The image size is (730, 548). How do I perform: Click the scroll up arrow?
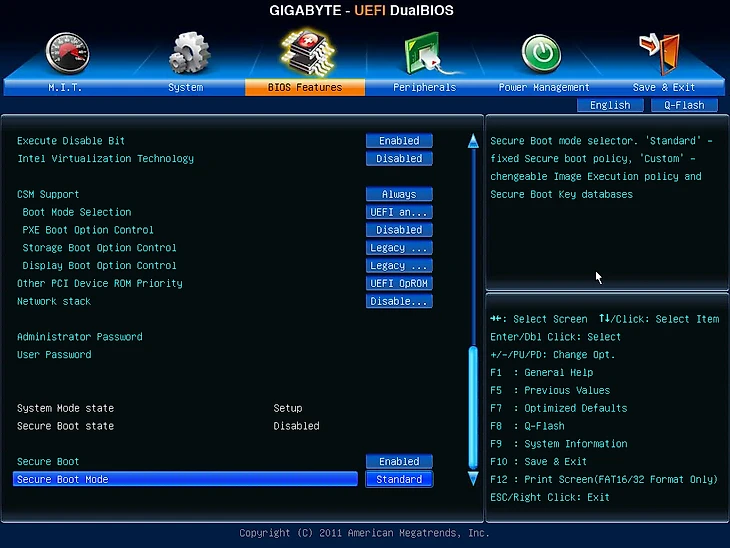click(473, 141)
